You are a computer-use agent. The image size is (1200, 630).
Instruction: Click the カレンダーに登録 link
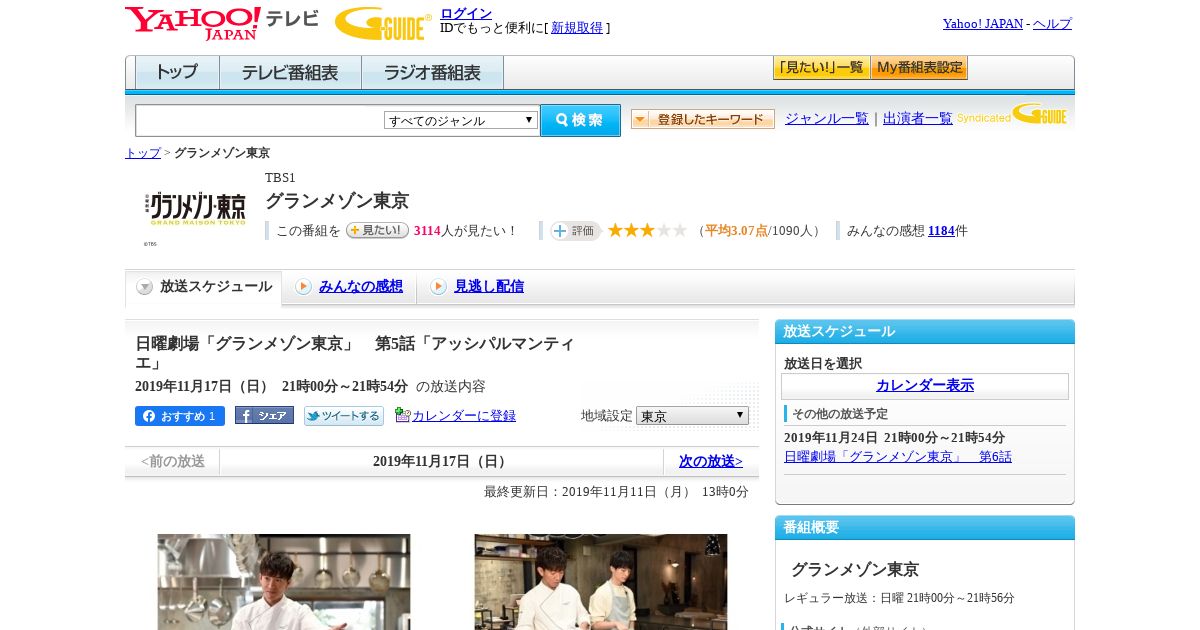coord(464,416)
